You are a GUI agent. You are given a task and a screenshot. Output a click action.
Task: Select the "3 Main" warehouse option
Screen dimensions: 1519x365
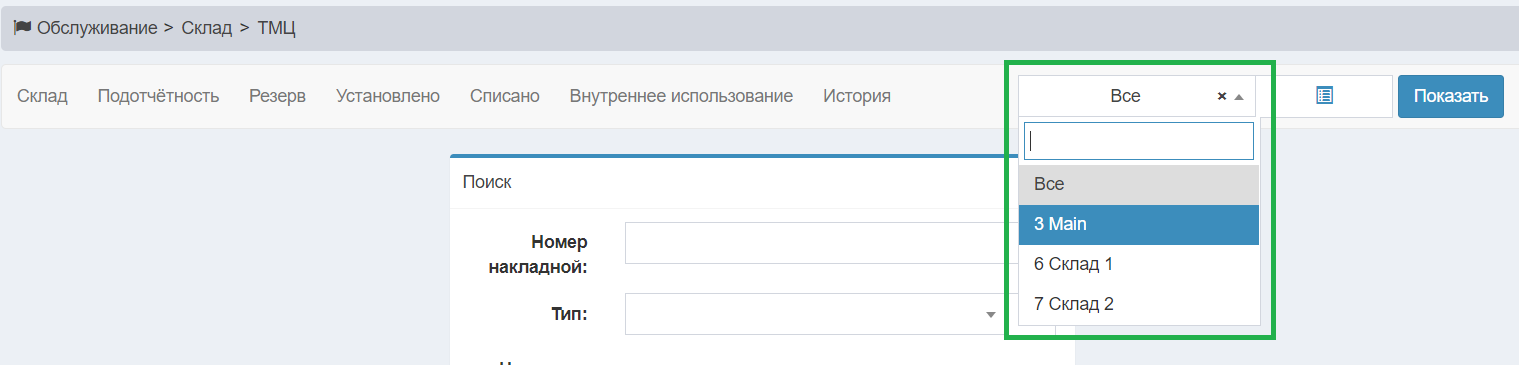point(1138,224)
